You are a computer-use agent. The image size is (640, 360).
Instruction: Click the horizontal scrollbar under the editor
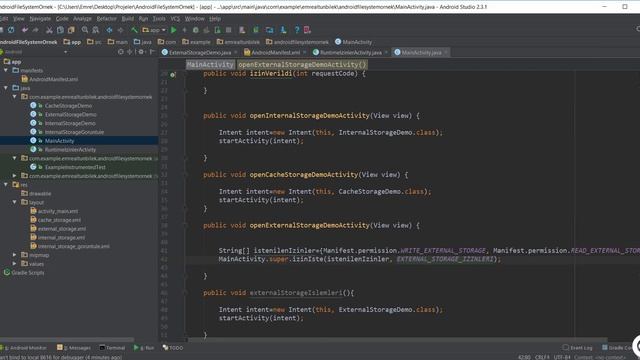(x=397, y=340)
